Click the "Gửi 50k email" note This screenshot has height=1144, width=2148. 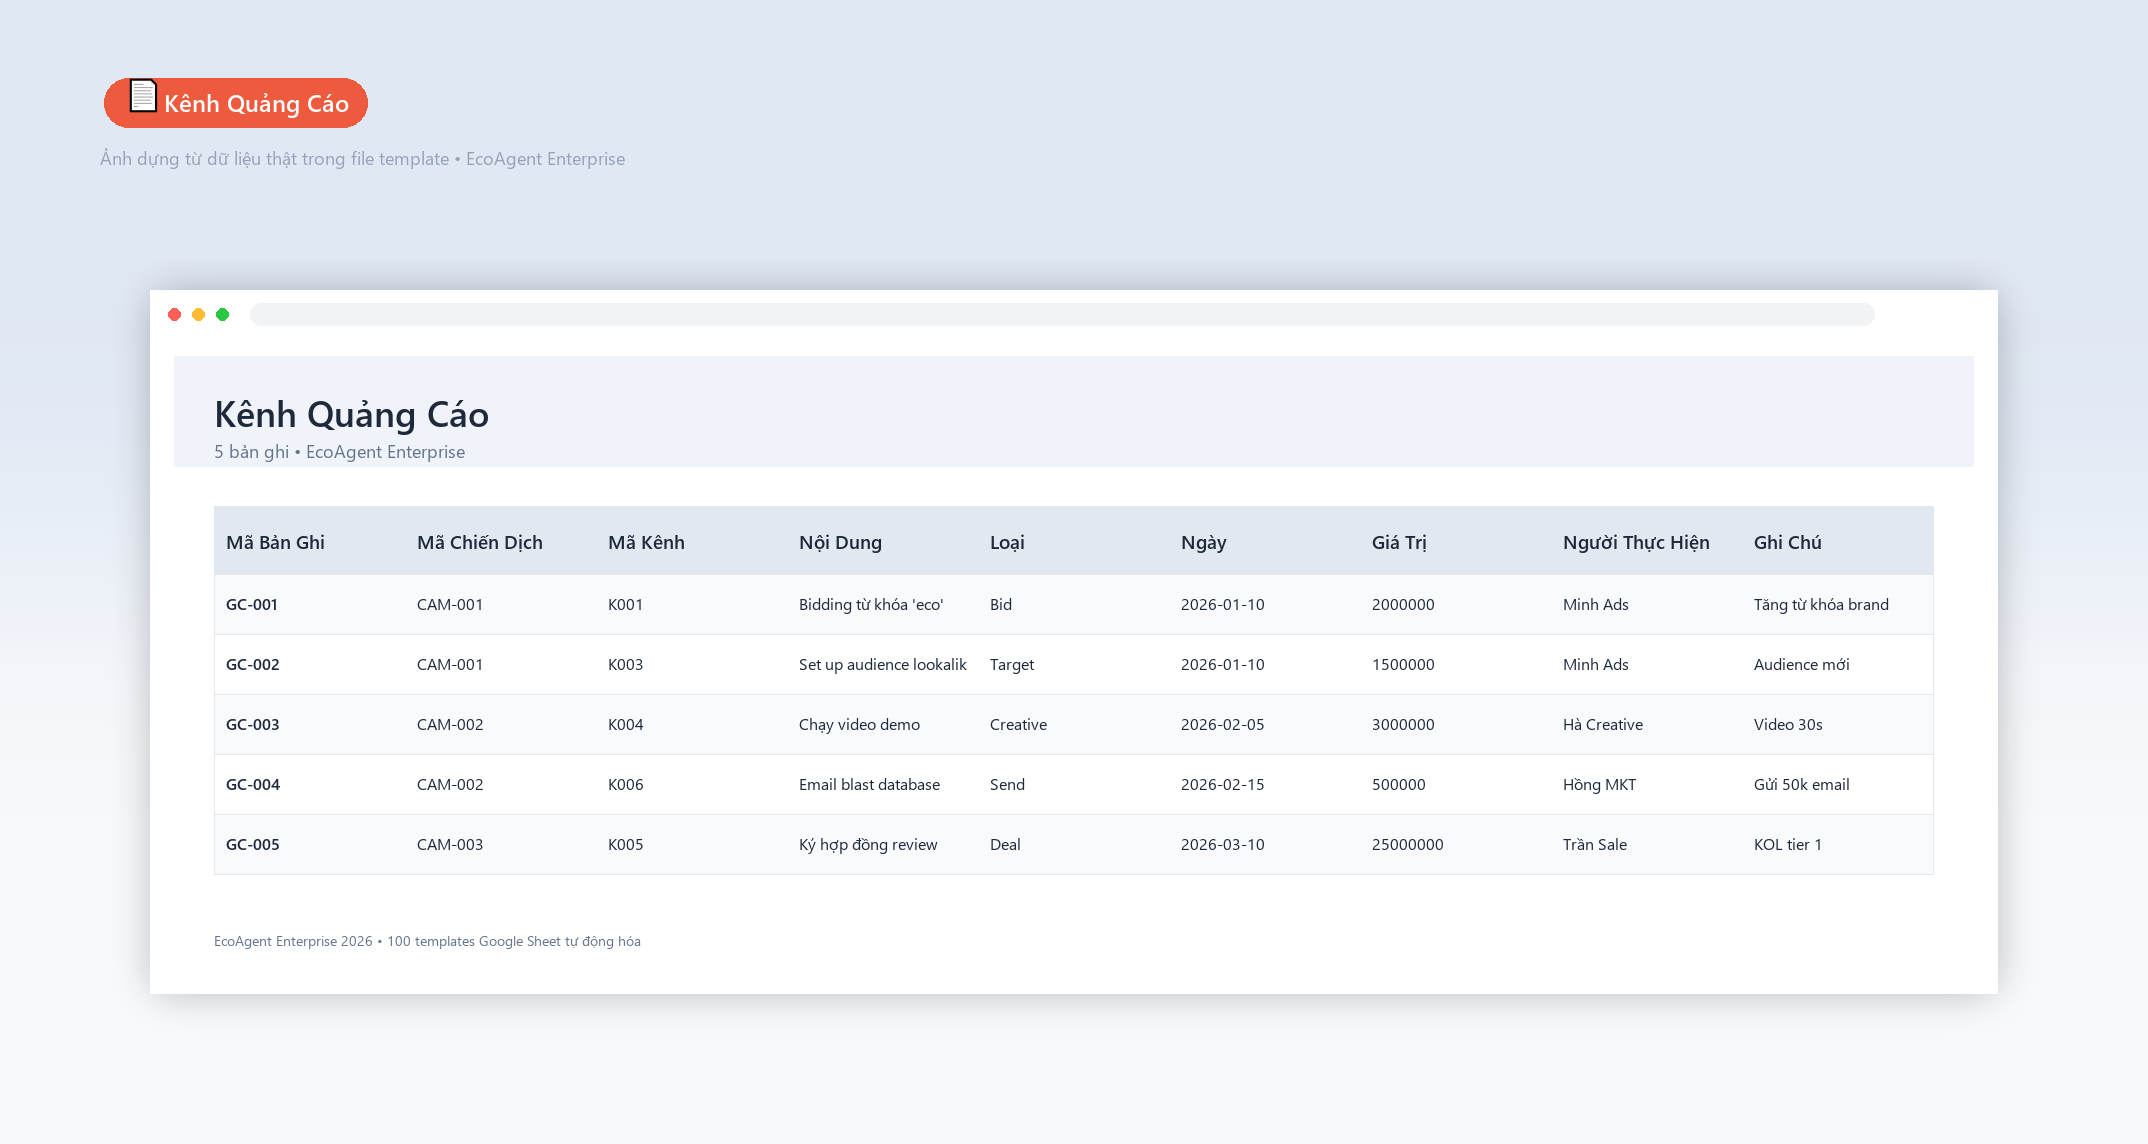(x=1801, y=784)
